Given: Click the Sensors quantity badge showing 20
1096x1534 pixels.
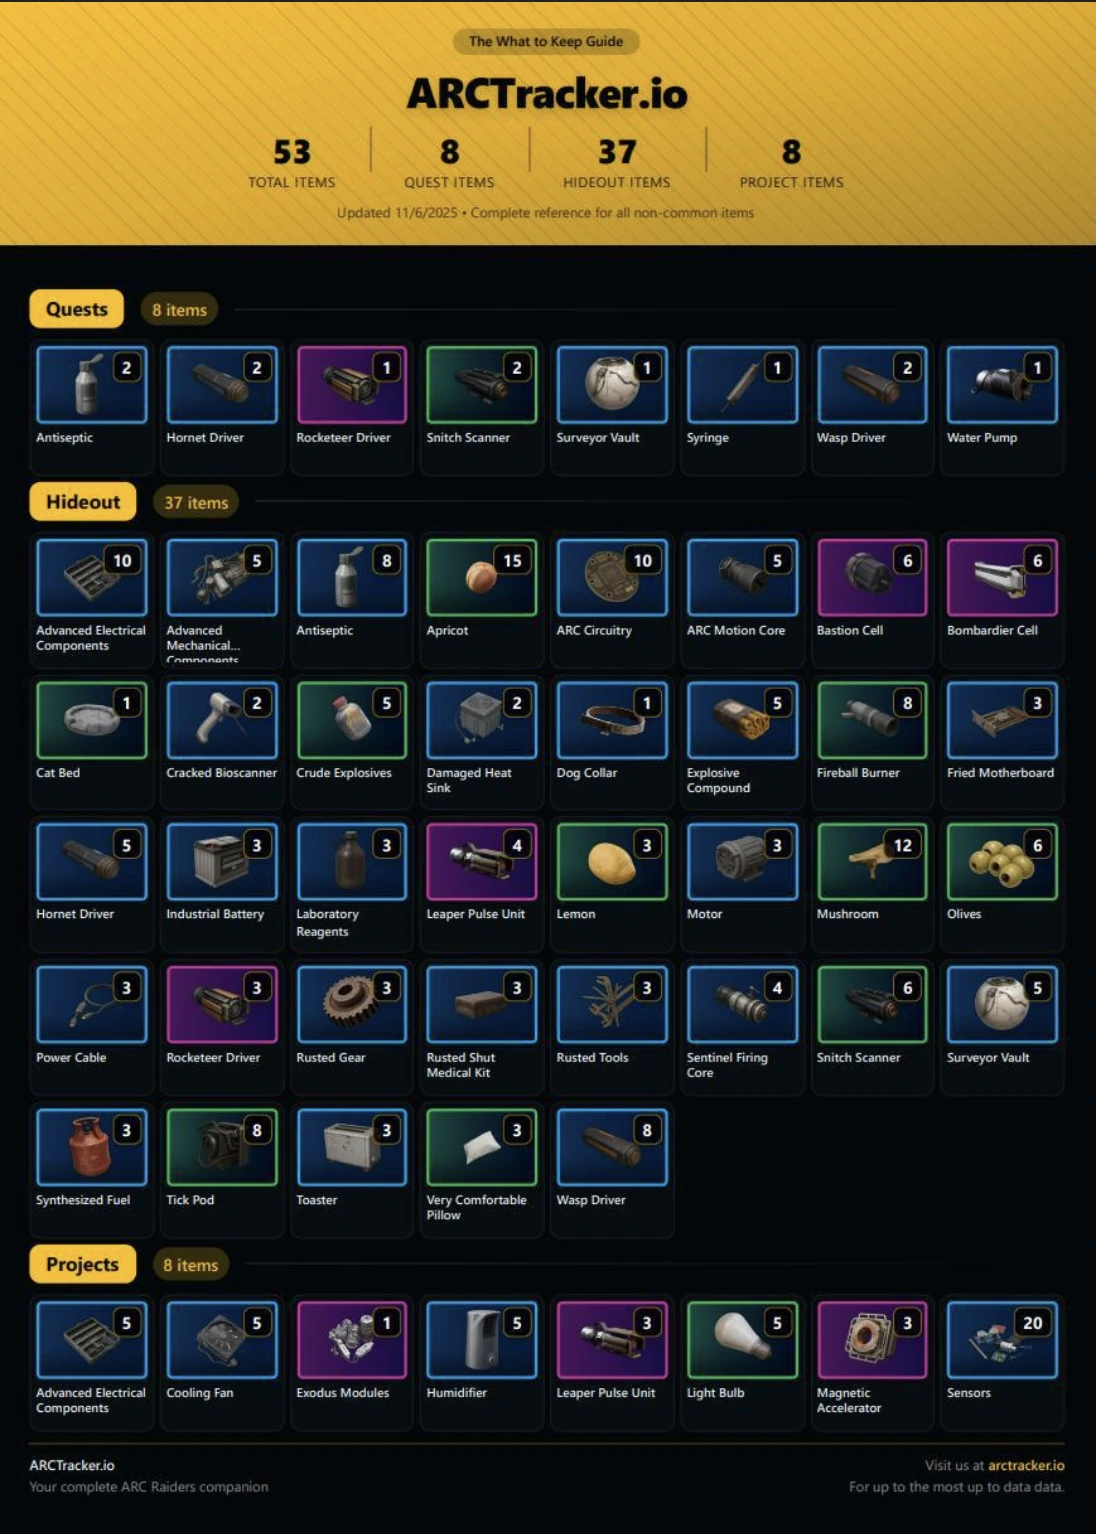Looking at the screenshot, I should 1032,1323.
